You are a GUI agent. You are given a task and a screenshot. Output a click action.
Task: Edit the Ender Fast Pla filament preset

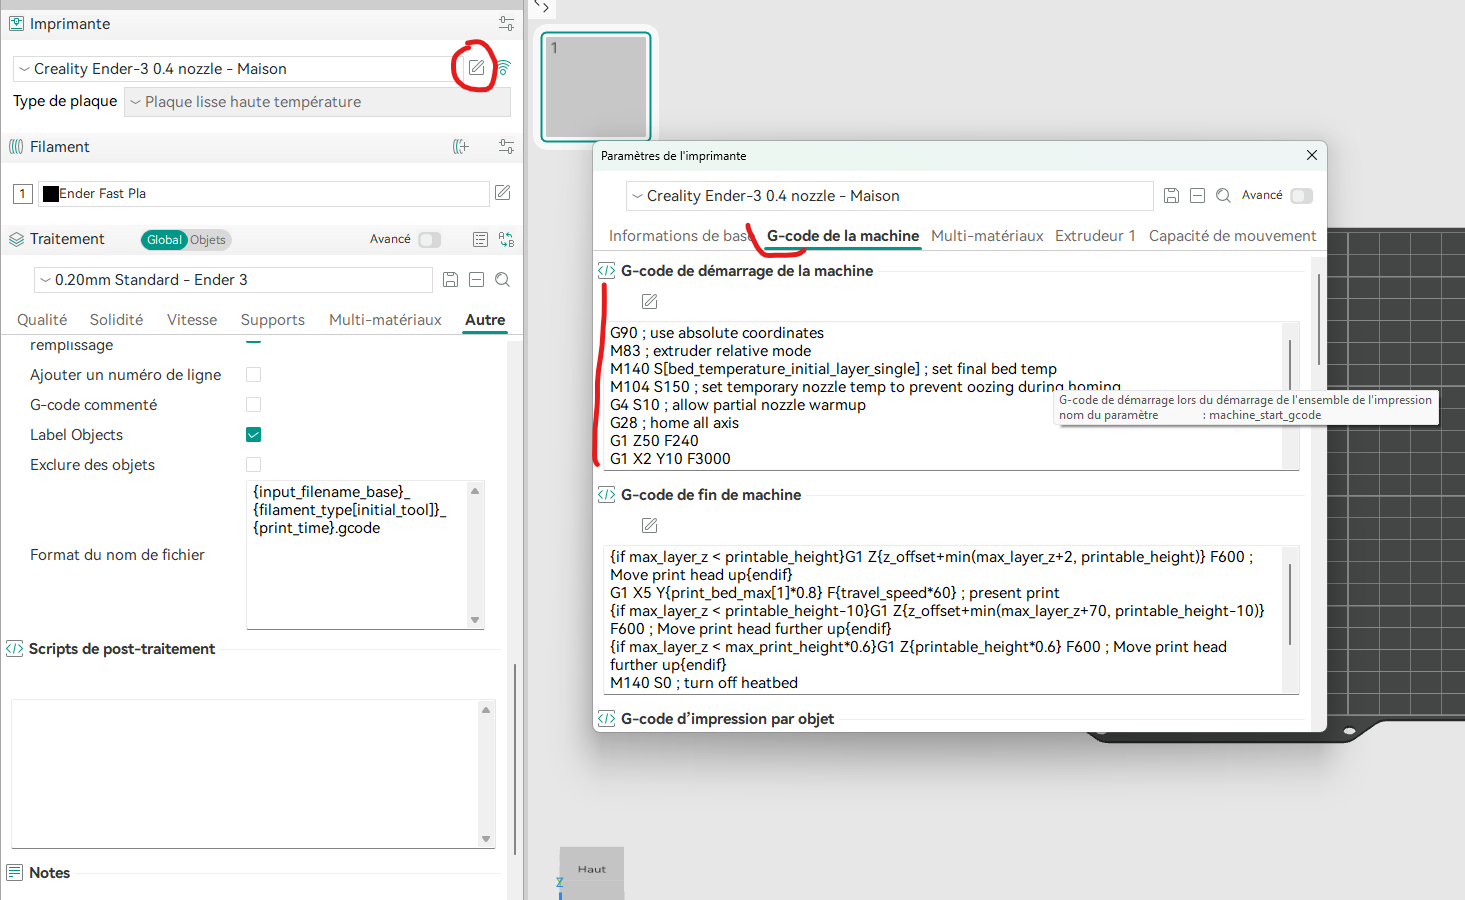tap(503, 192)
